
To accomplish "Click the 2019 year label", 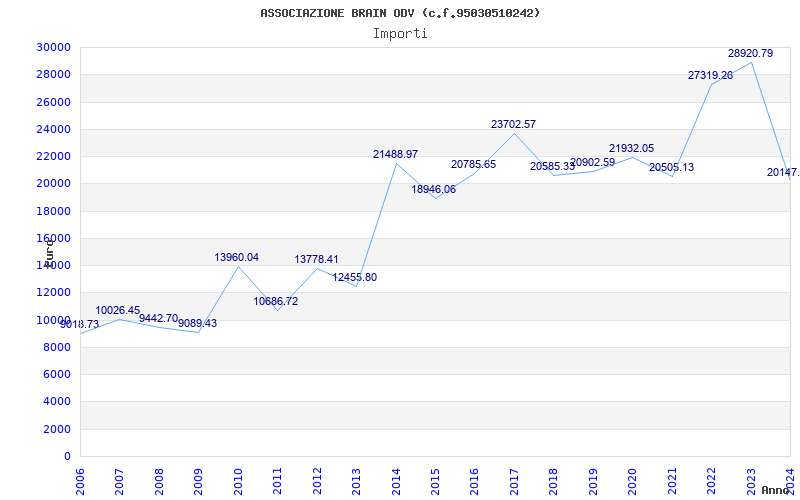I will 593,480.
